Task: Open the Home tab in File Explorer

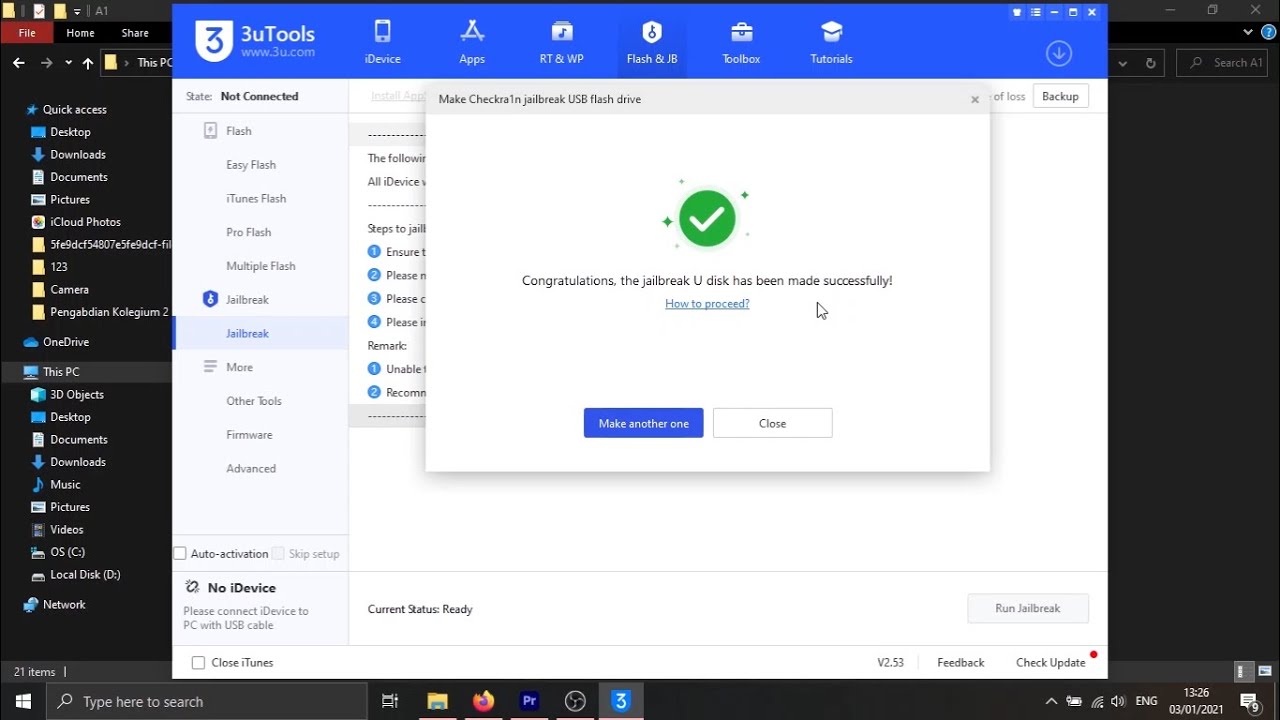Action: tap(81, 33)
